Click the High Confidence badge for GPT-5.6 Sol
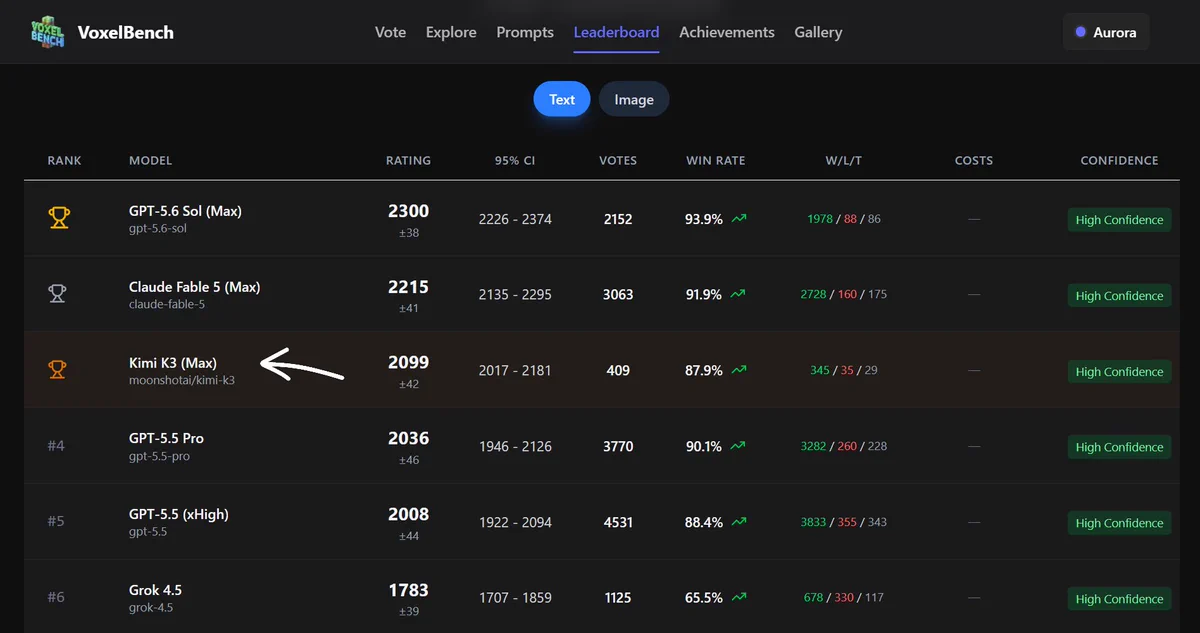Image resolution: width=1200 pixels, height=633 pixels. pyautogui.click(x=1119, y=220)
